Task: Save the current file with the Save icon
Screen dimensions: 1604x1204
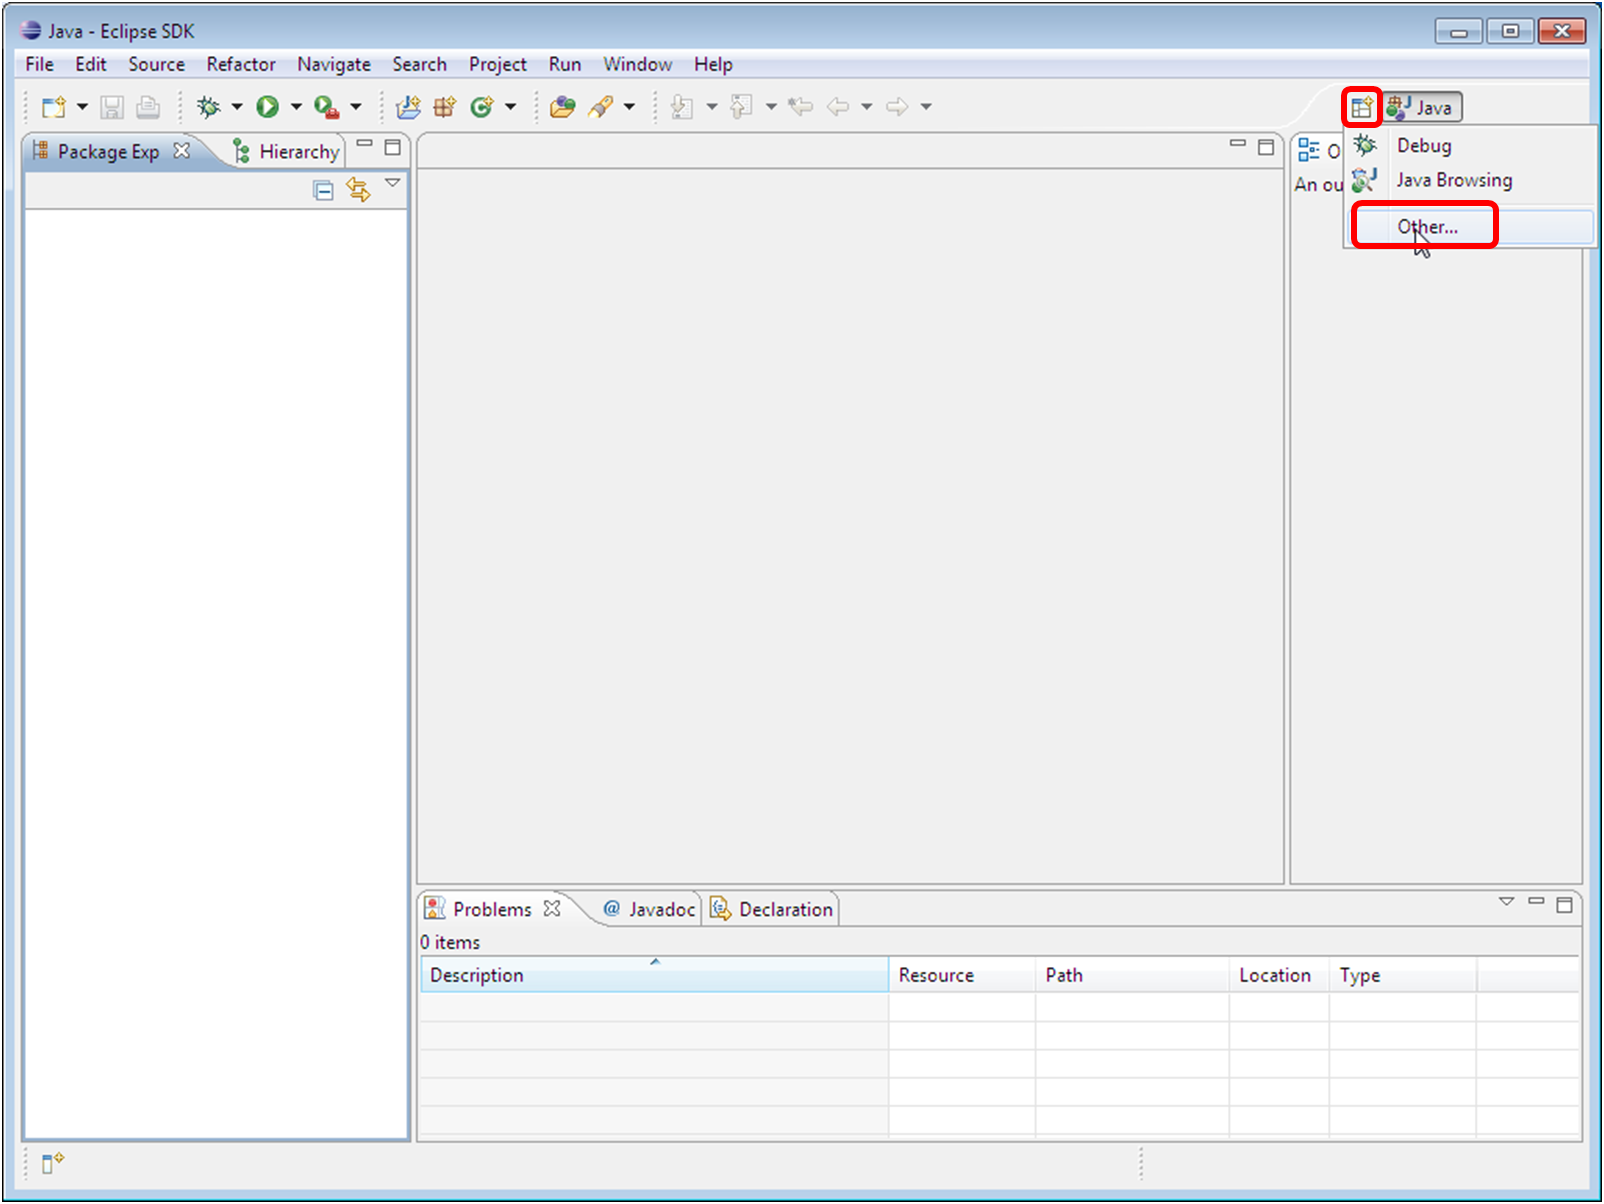Action: tap(113, 107)
